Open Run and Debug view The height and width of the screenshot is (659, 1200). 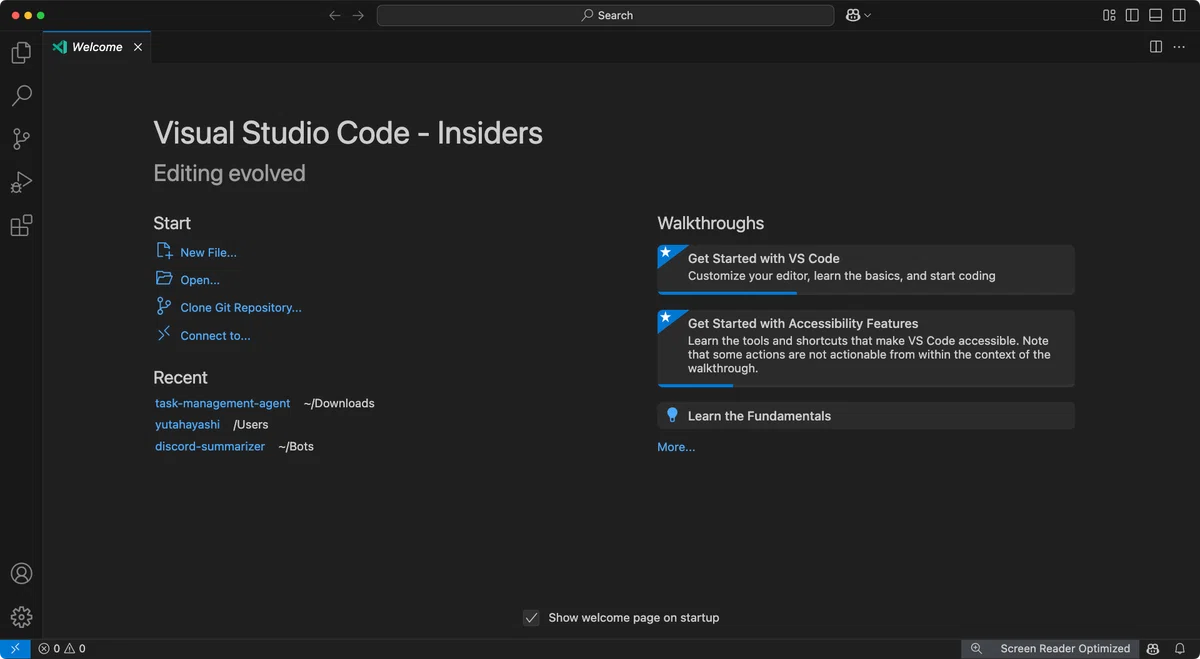(x=21, y=183)
